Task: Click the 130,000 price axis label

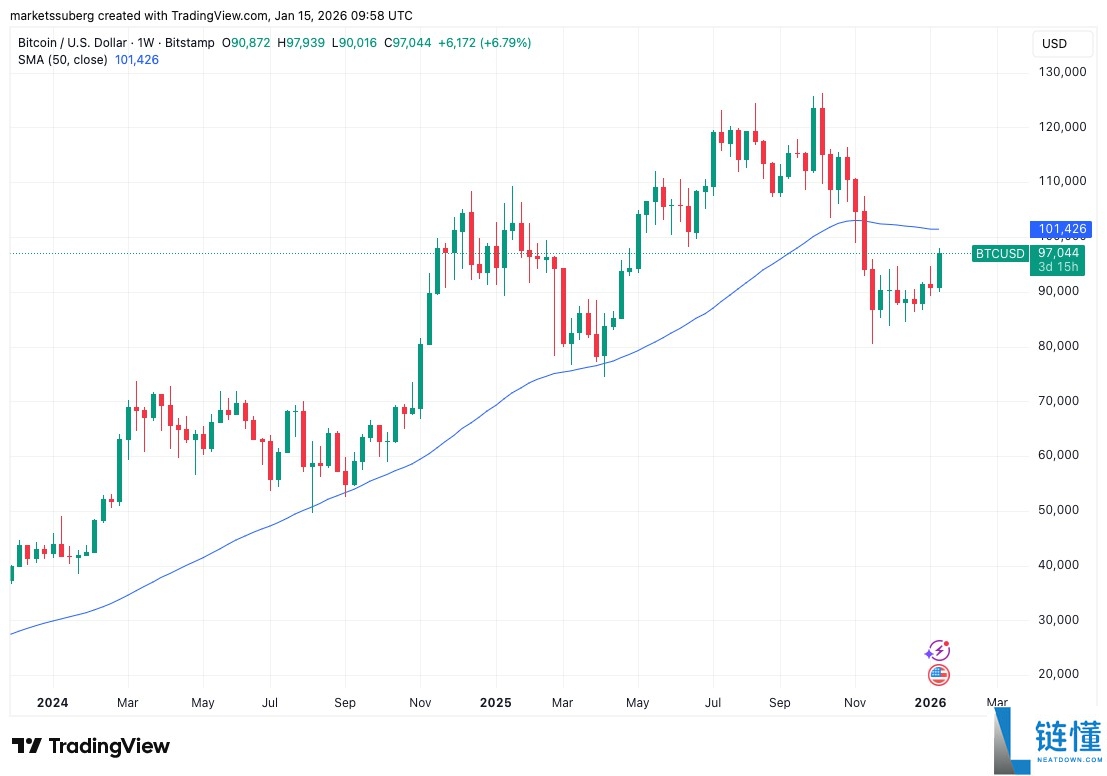Action: (1062, 72)
